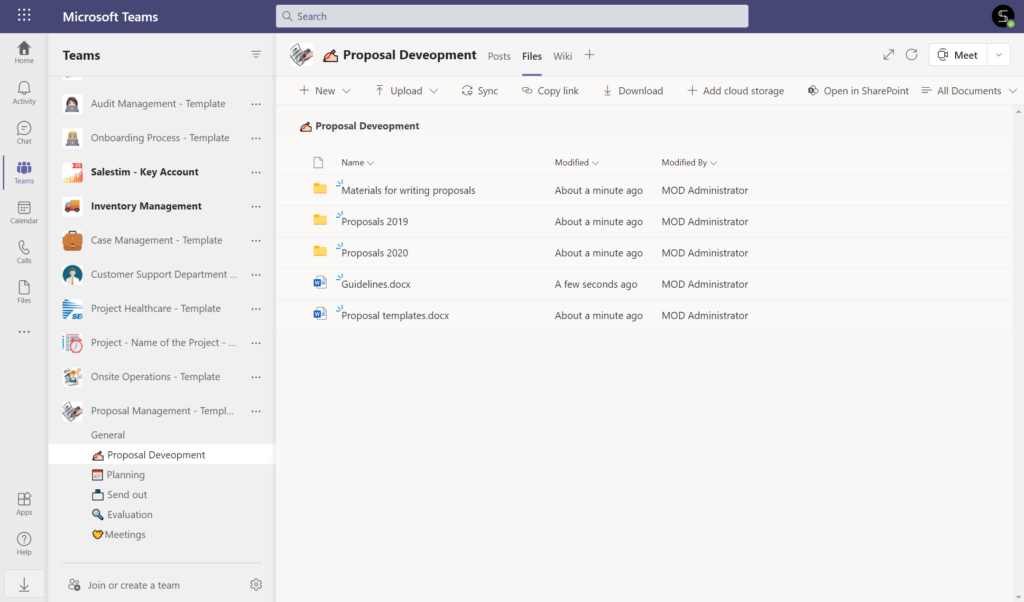Select the Proposal Deveopment channel in the sidebar
Viewport: 1024px width, 602px height.
[162, 454]
